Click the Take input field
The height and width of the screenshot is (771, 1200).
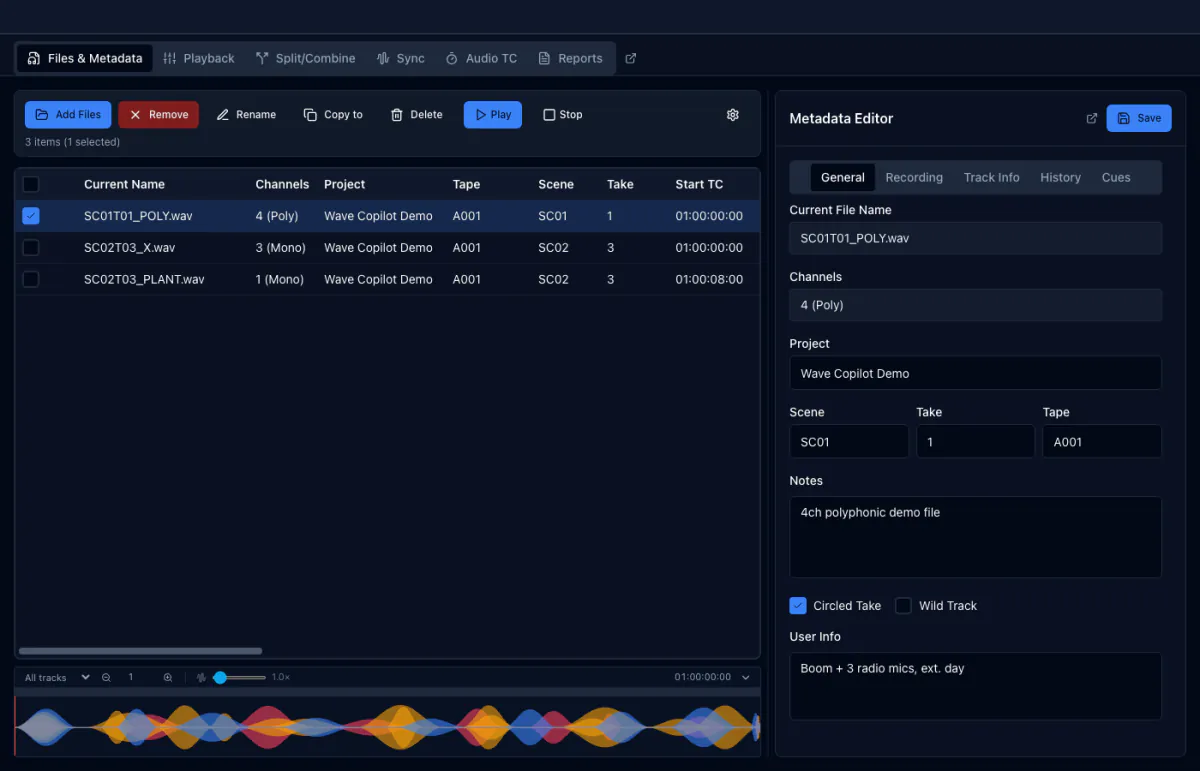pyautogui.click(x=975, y=442)
